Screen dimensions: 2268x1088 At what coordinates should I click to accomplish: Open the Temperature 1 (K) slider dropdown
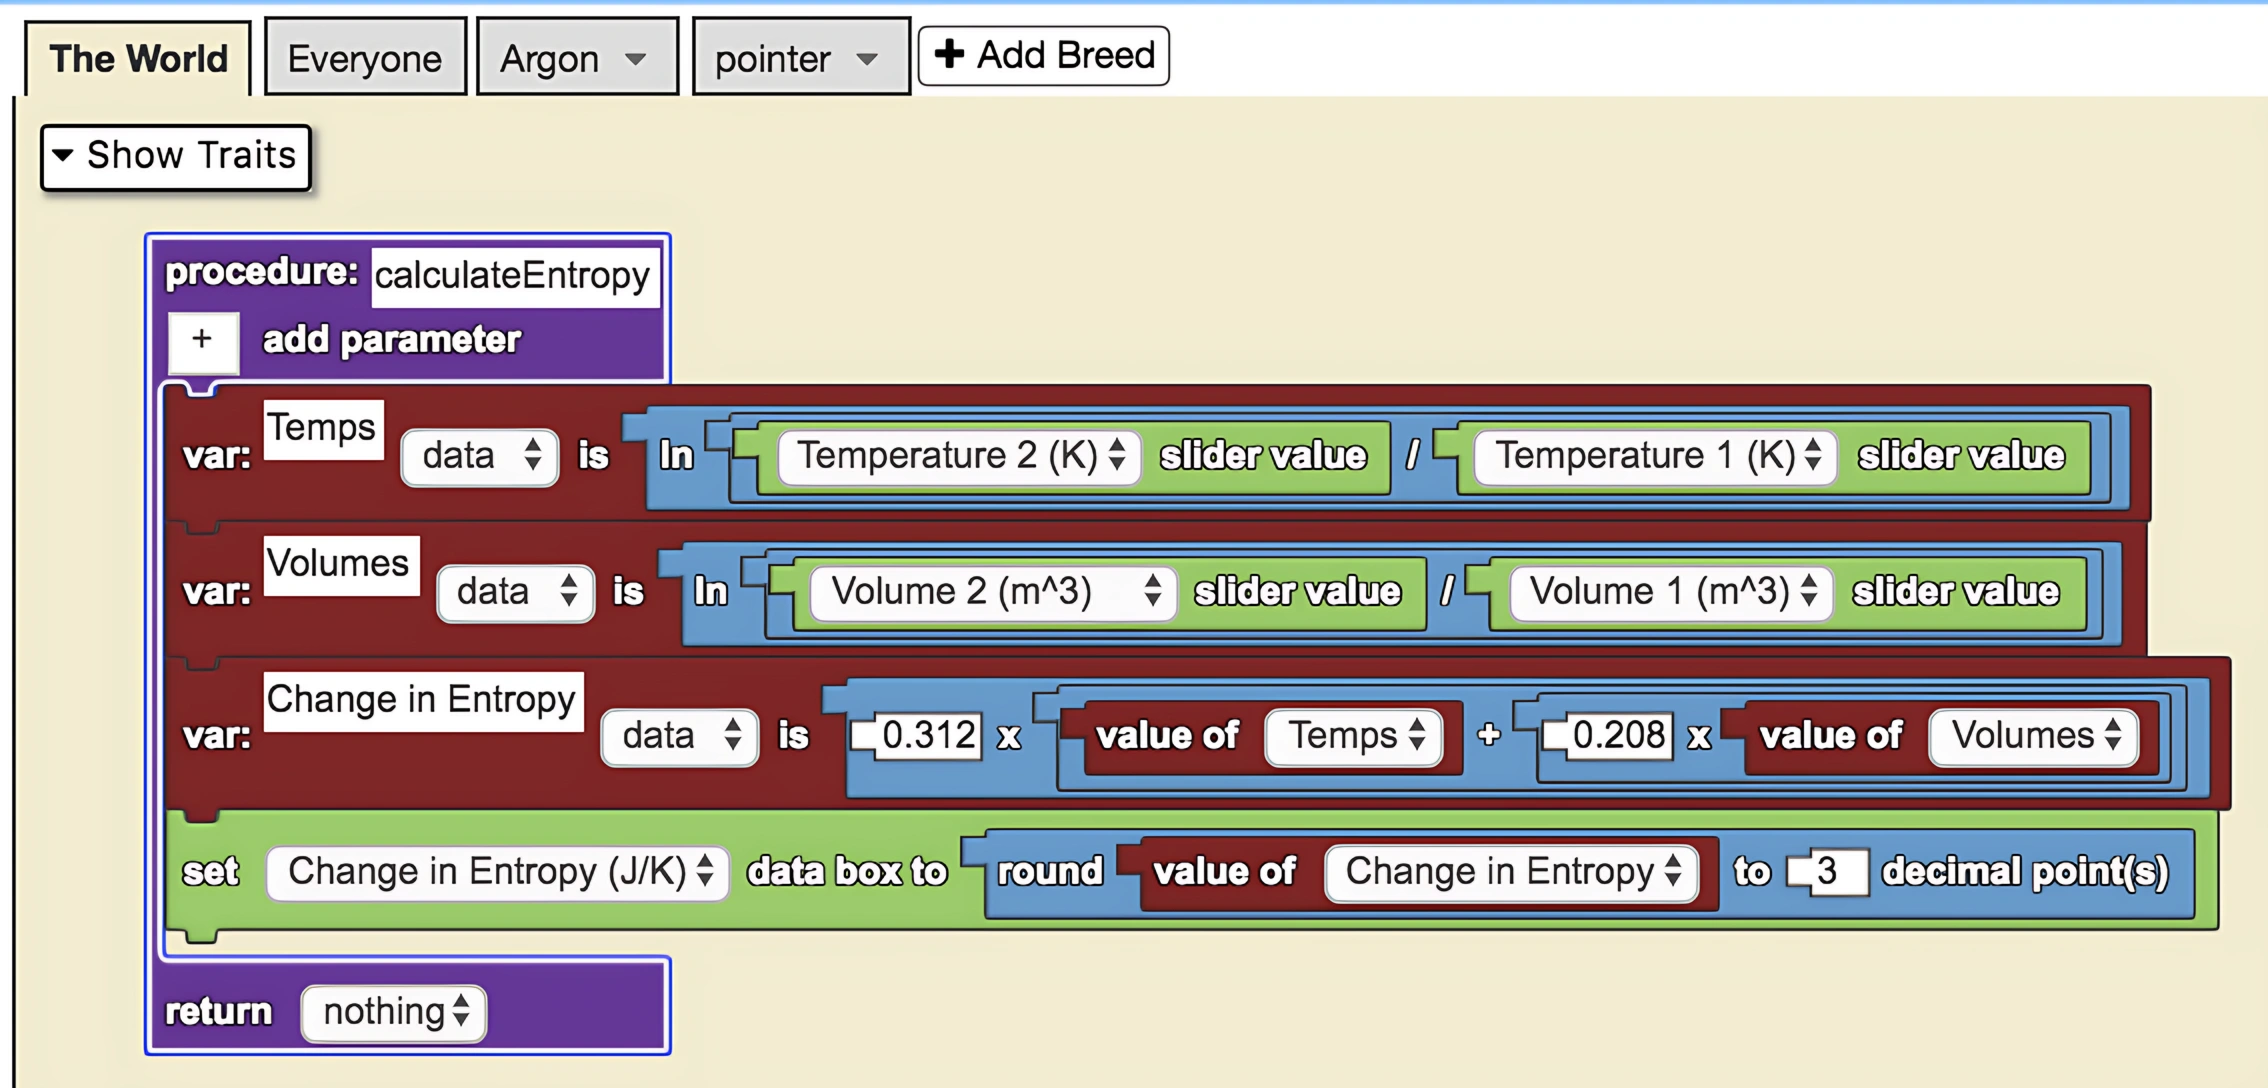click(1814, 456)
